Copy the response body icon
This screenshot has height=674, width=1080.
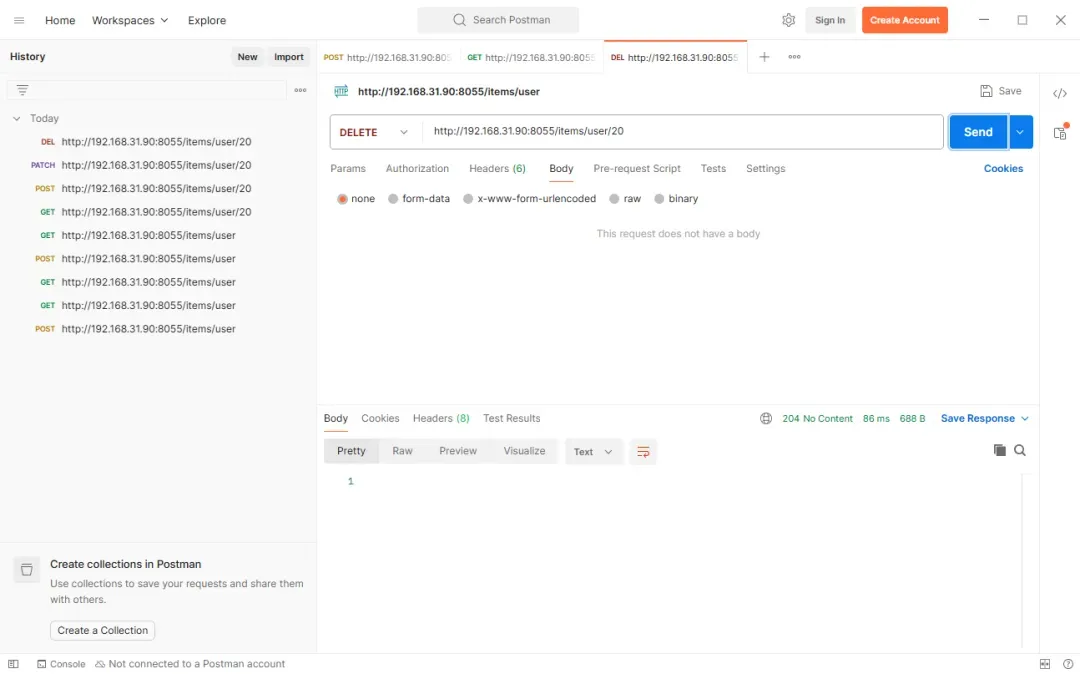pos(999,450)
